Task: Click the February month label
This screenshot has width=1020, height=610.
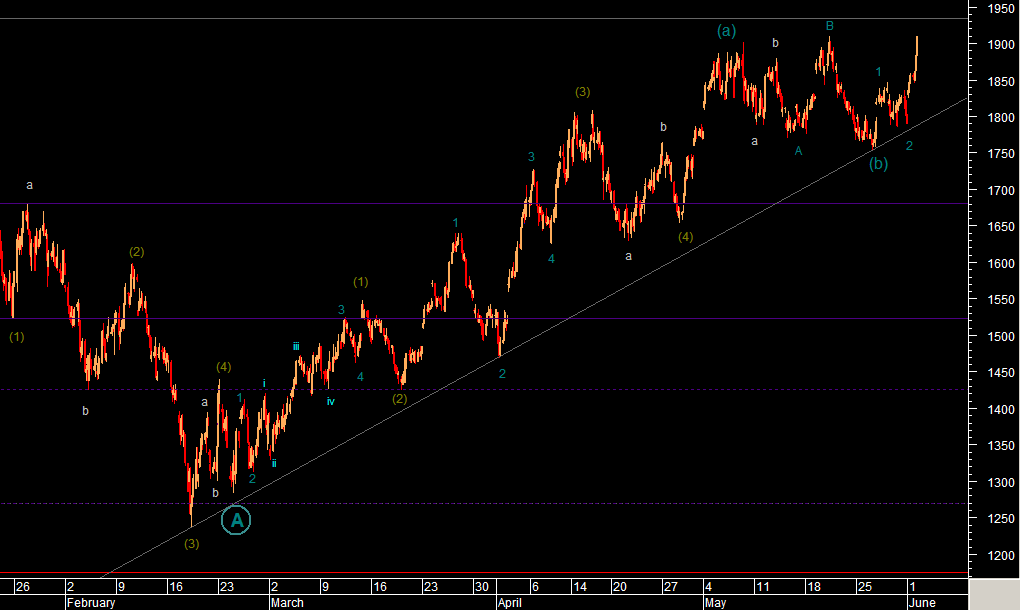Action: (x=91, y=603)
